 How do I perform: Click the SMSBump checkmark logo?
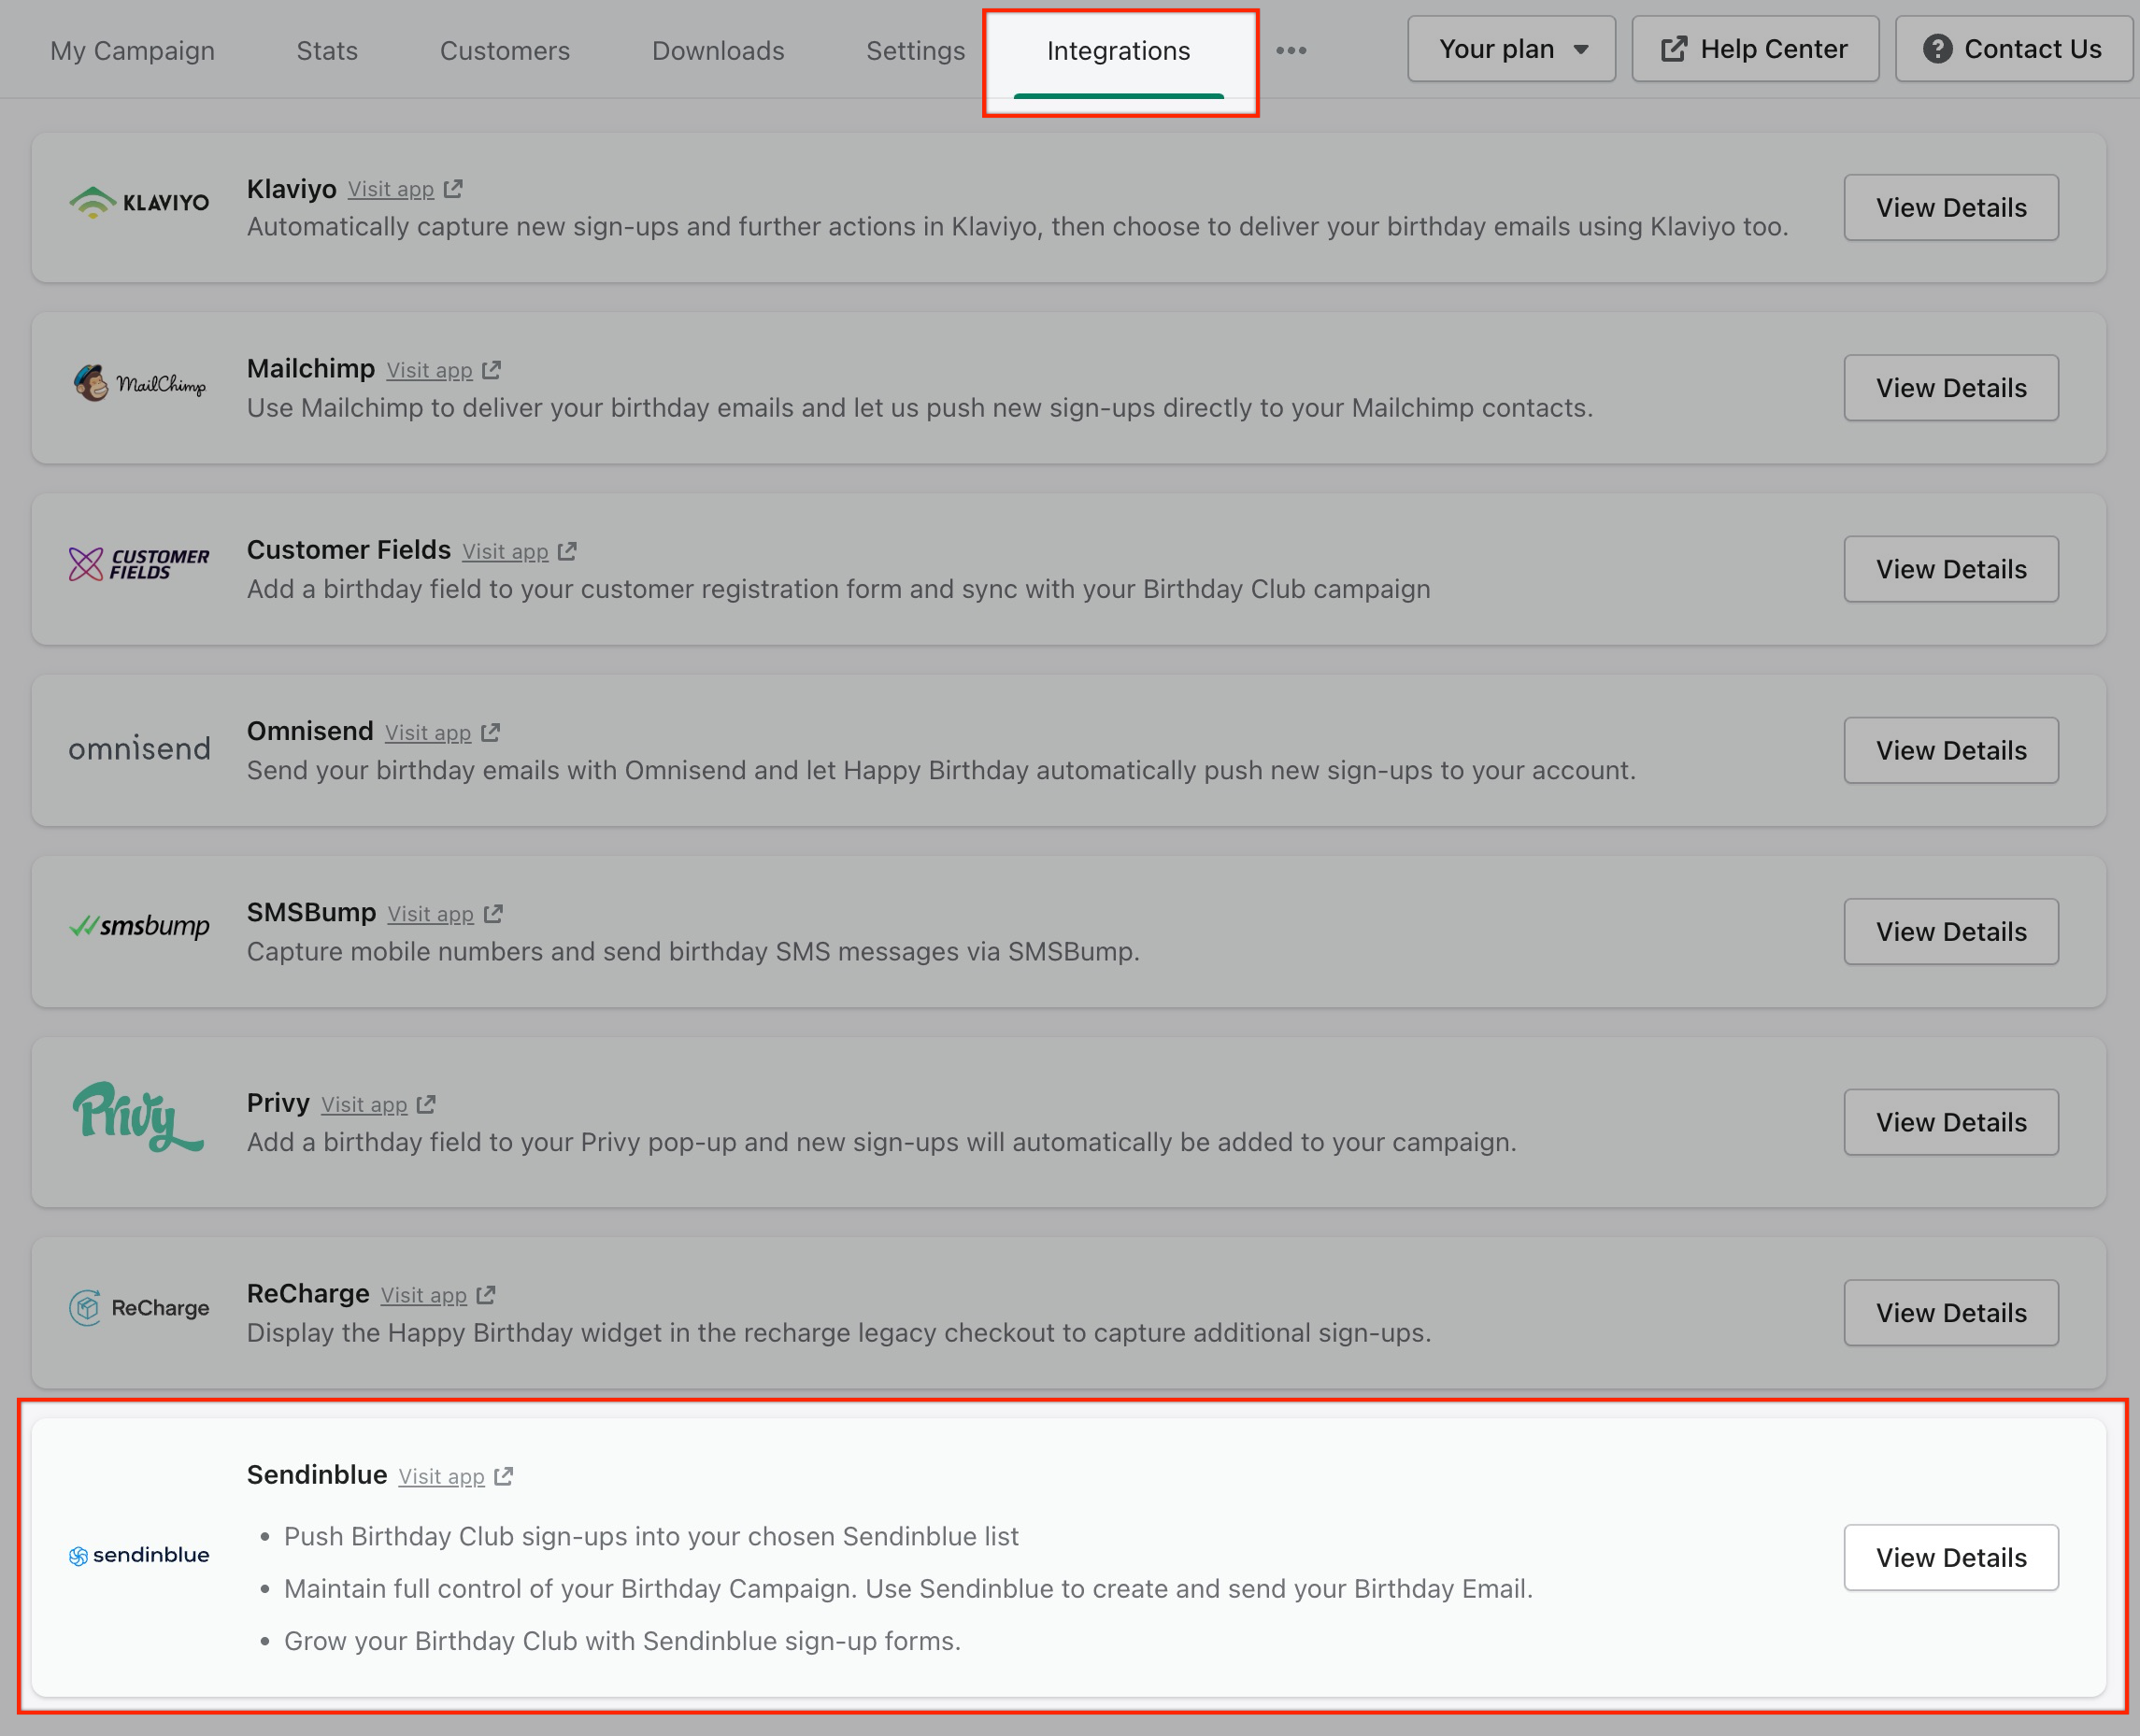tap(83, 927)
